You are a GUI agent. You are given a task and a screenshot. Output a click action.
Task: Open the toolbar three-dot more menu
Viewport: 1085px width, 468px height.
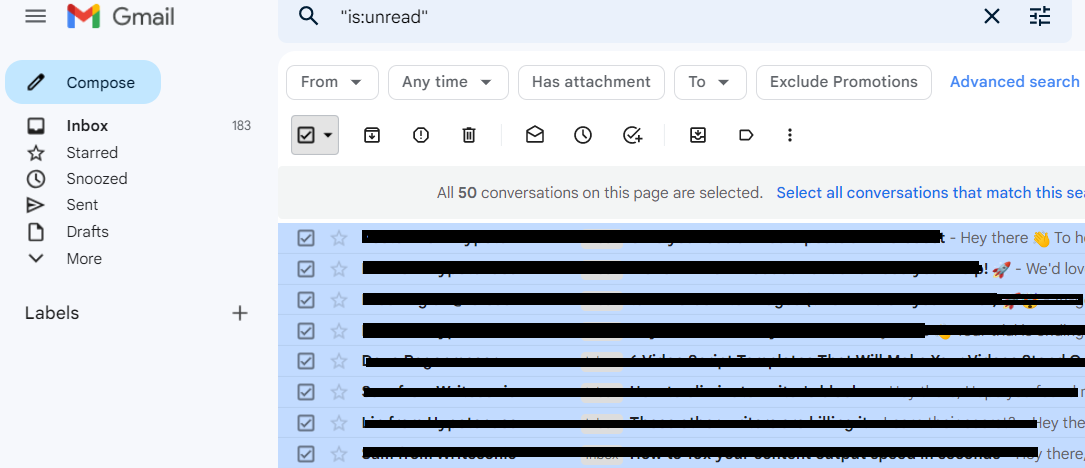790,135
